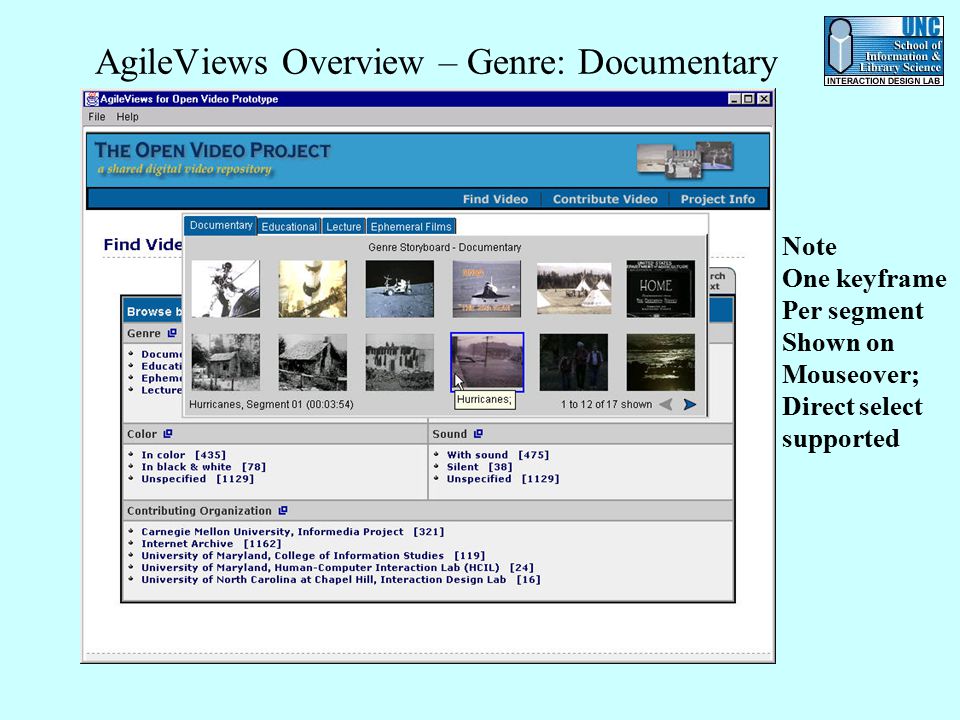The image size is (960, 720).
Task: Switch to the Ephemeral Films tab
Action: 411,227
